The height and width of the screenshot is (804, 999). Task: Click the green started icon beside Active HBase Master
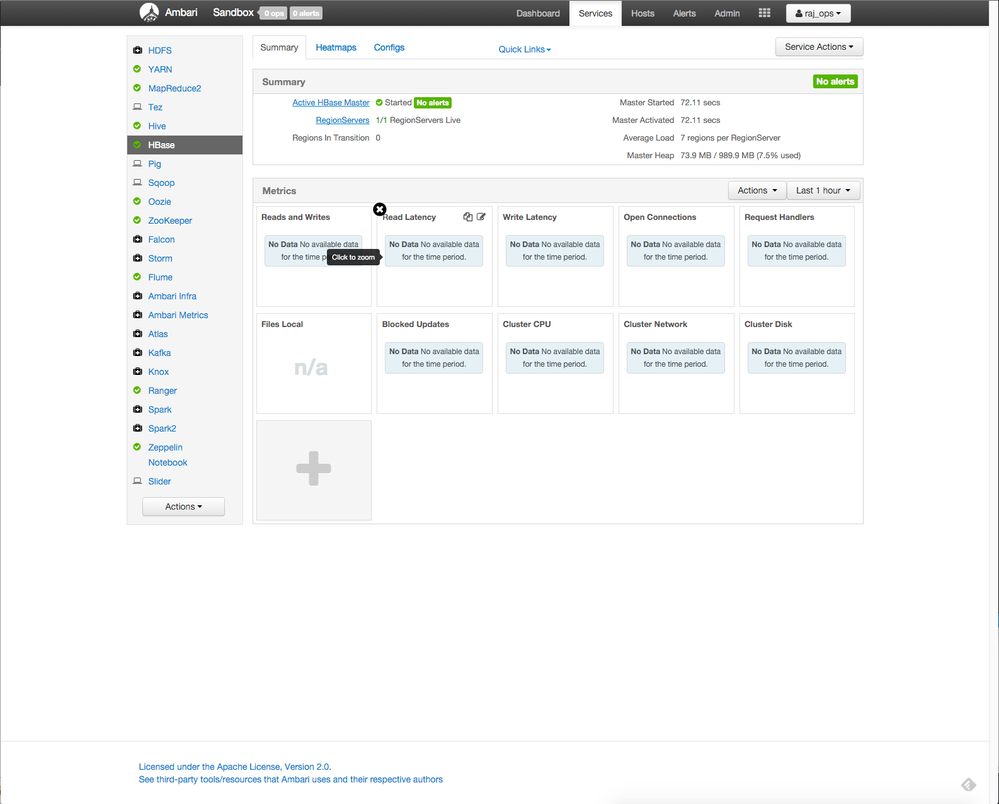(x=379, y=103)
